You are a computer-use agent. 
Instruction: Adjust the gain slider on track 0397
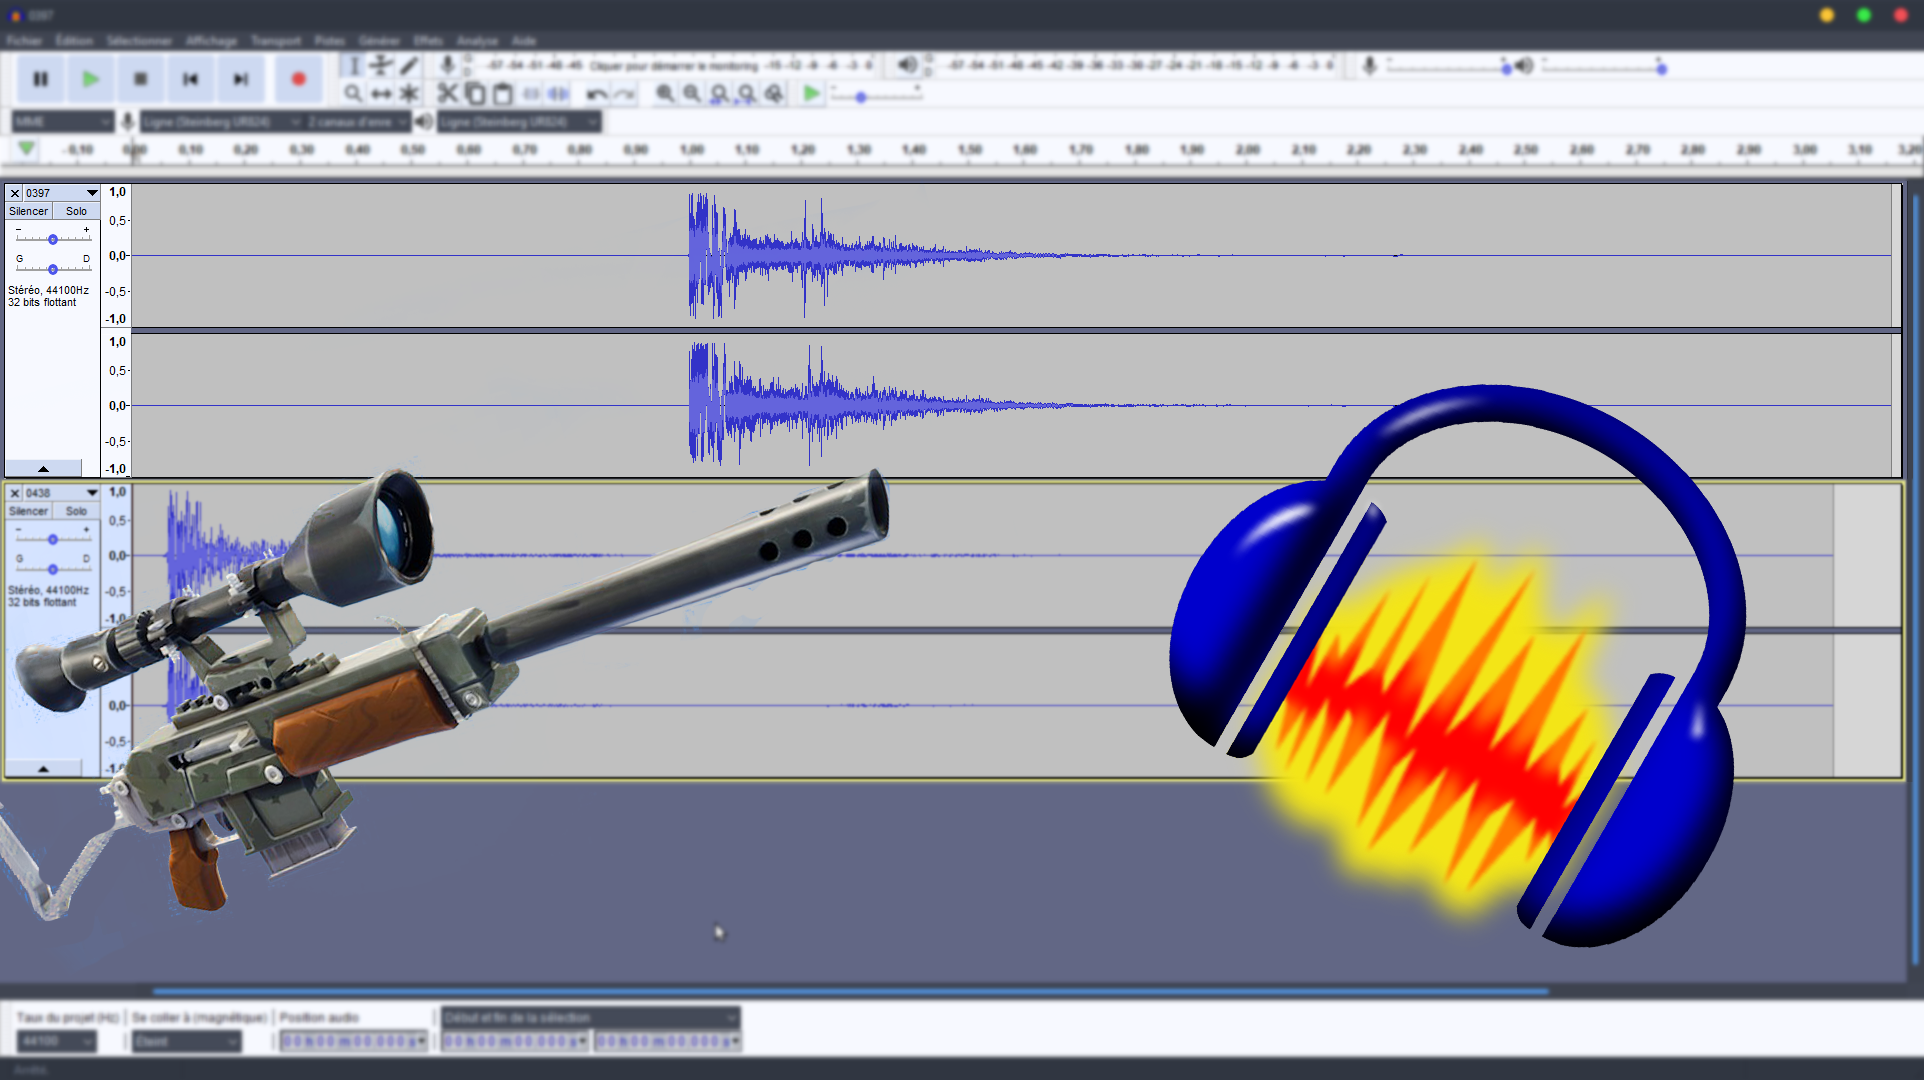[x=53, y=239]
